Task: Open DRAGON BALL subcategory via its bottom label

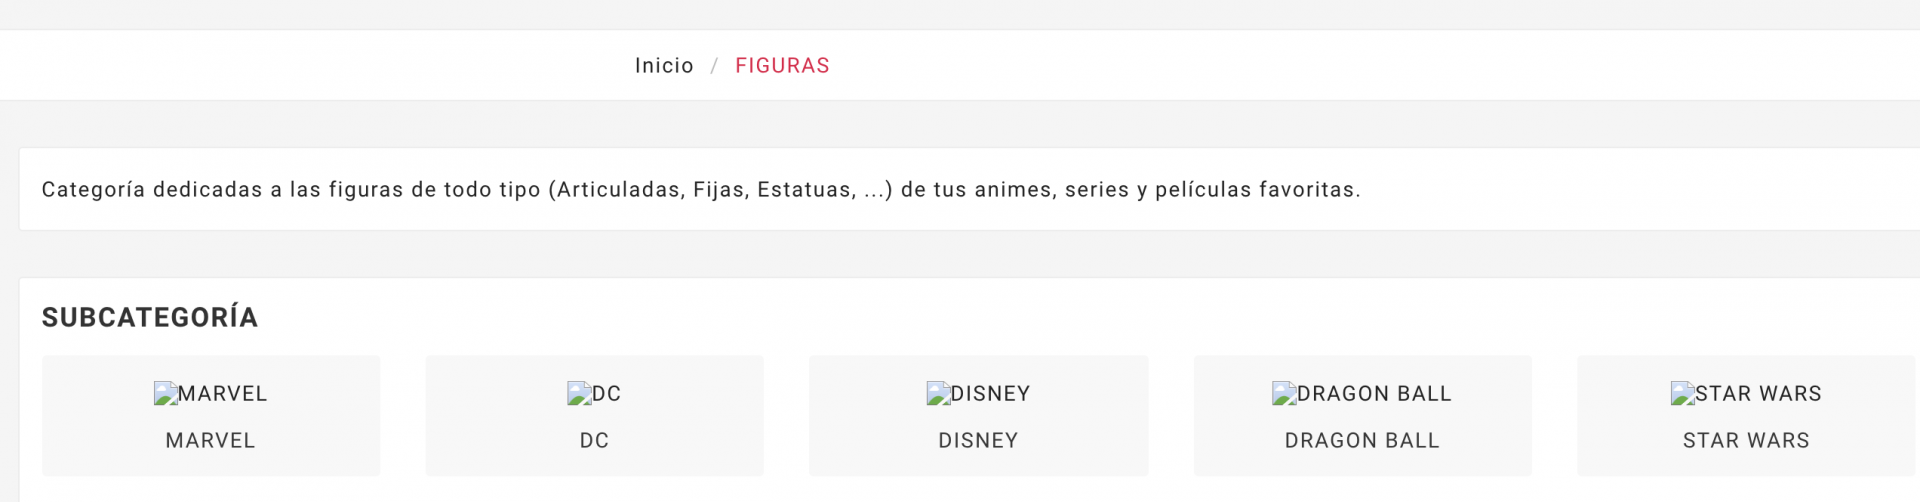Action: [x=1362, y=441]
